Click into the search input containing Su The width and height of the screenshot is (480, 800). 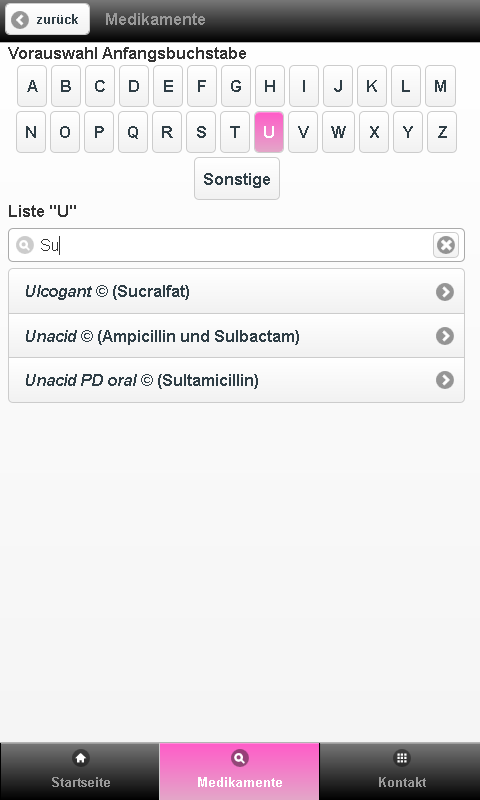(237, 245)
